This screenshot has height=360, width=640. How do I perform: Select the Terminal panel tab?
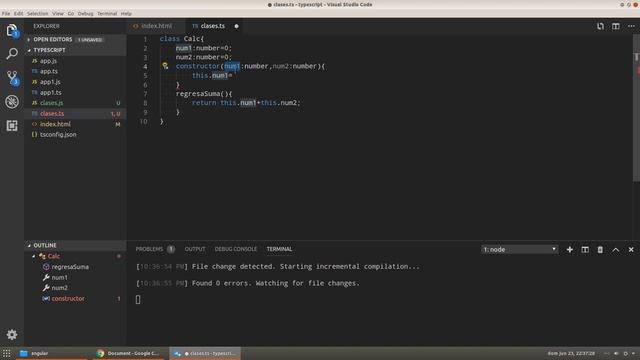[x=279, y=249]
